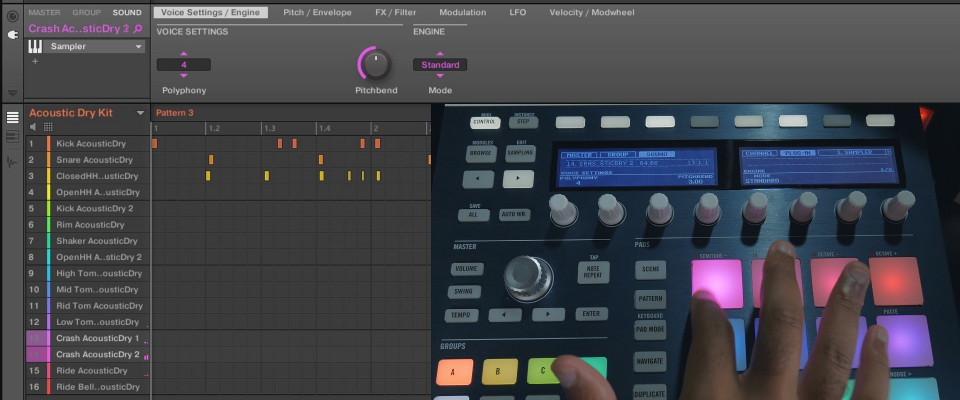Screen dimensions: 960x400
Task: Add a plug-in with the plus icon
Action: [35, 61]
